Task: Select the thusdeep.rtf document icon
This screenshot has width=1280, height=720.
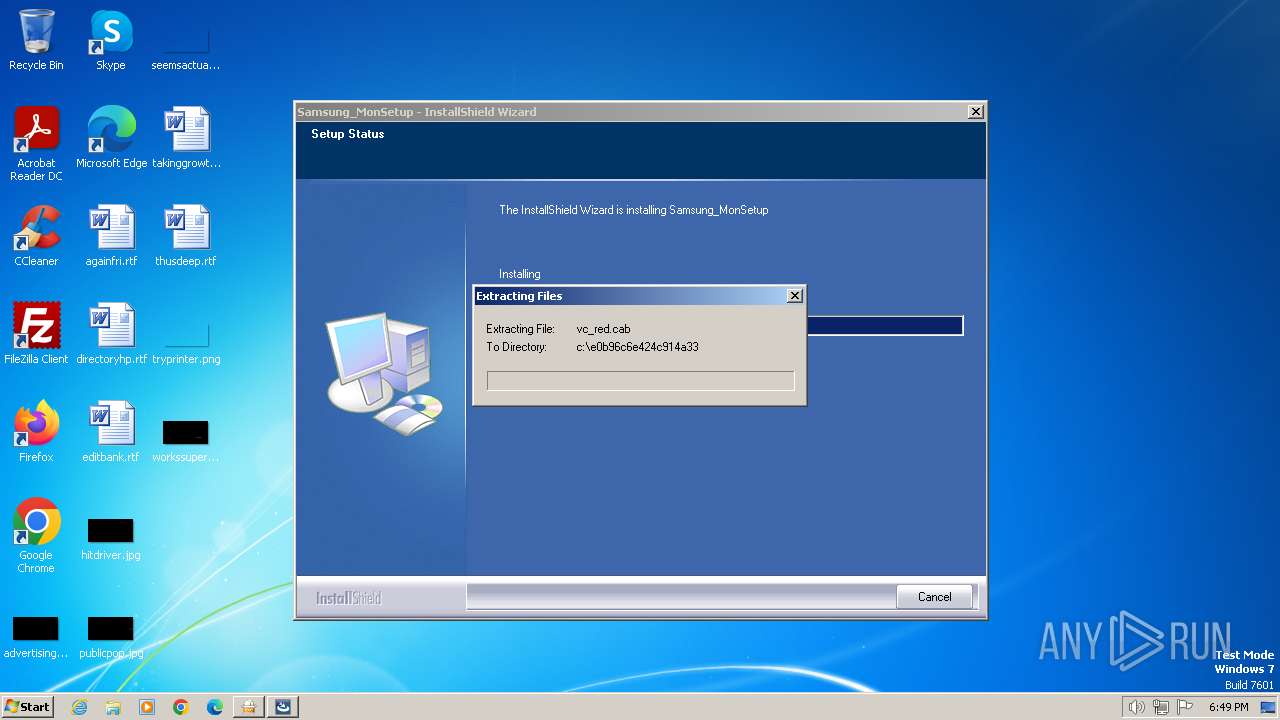Action: (x=186, y=236)
